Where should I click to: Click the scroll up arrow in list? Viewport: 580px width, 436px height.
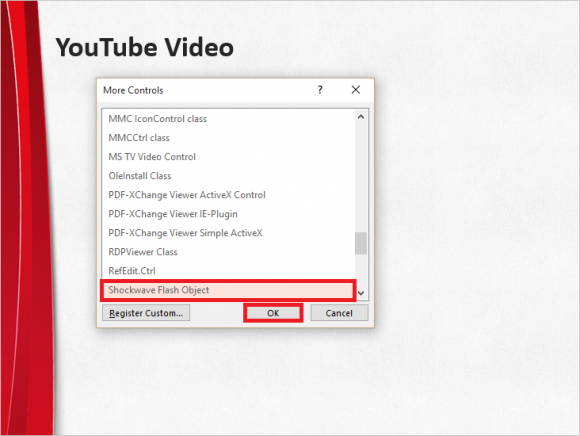tap(361, 117)
